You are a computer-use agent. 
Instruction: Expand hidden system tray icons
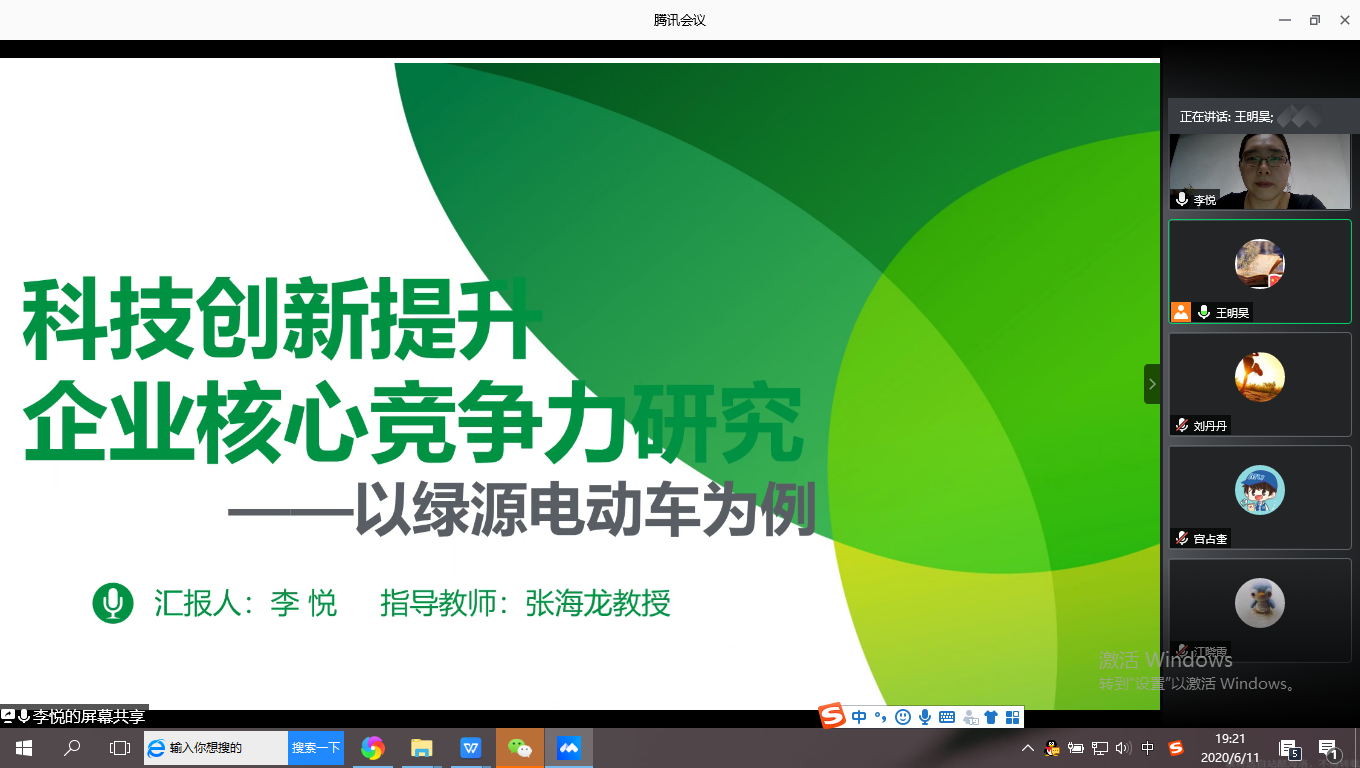coord(1027,748)
